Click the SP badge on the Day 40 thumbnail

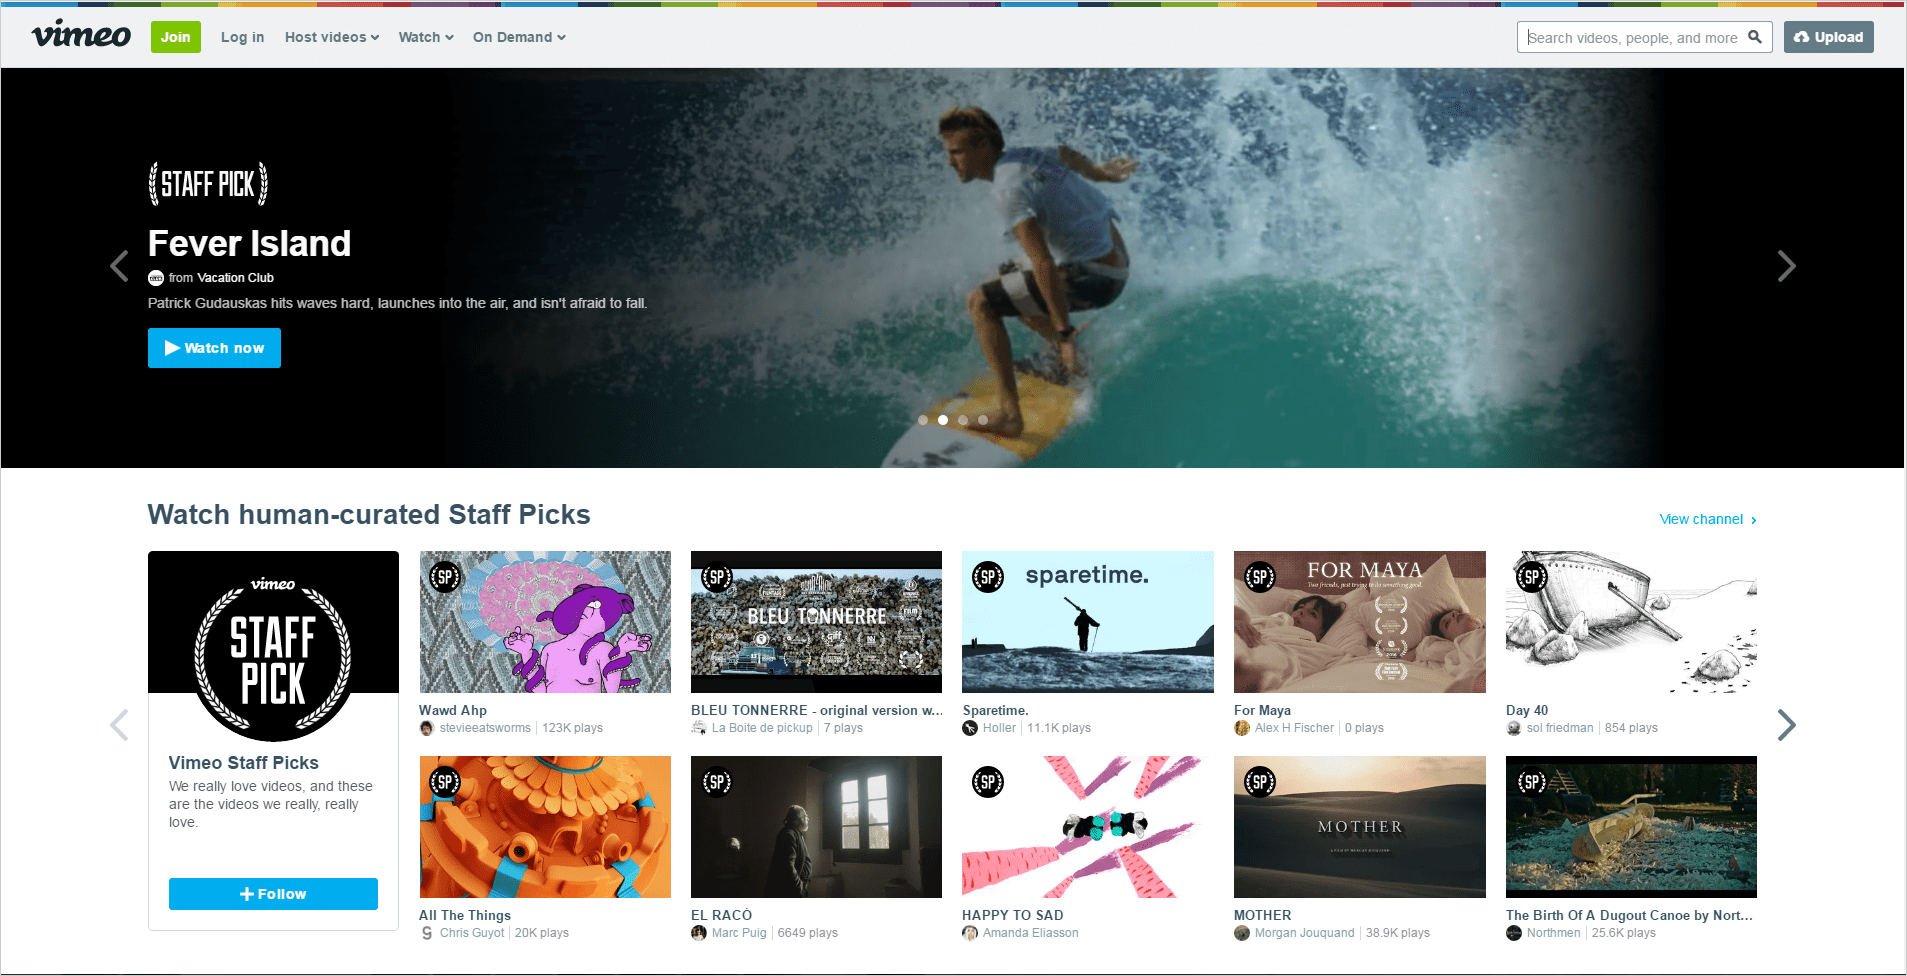(x=1532, y=577)
